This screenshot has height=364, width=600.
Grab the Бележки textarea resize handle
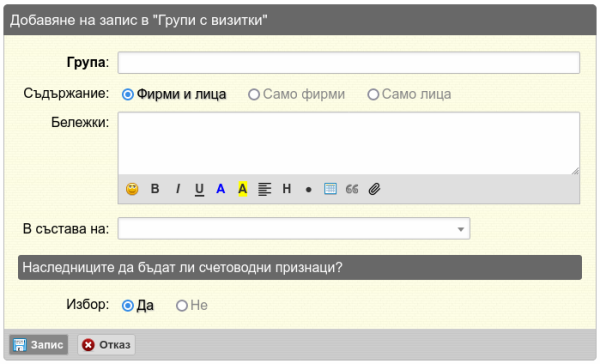(x=576, y=171)
